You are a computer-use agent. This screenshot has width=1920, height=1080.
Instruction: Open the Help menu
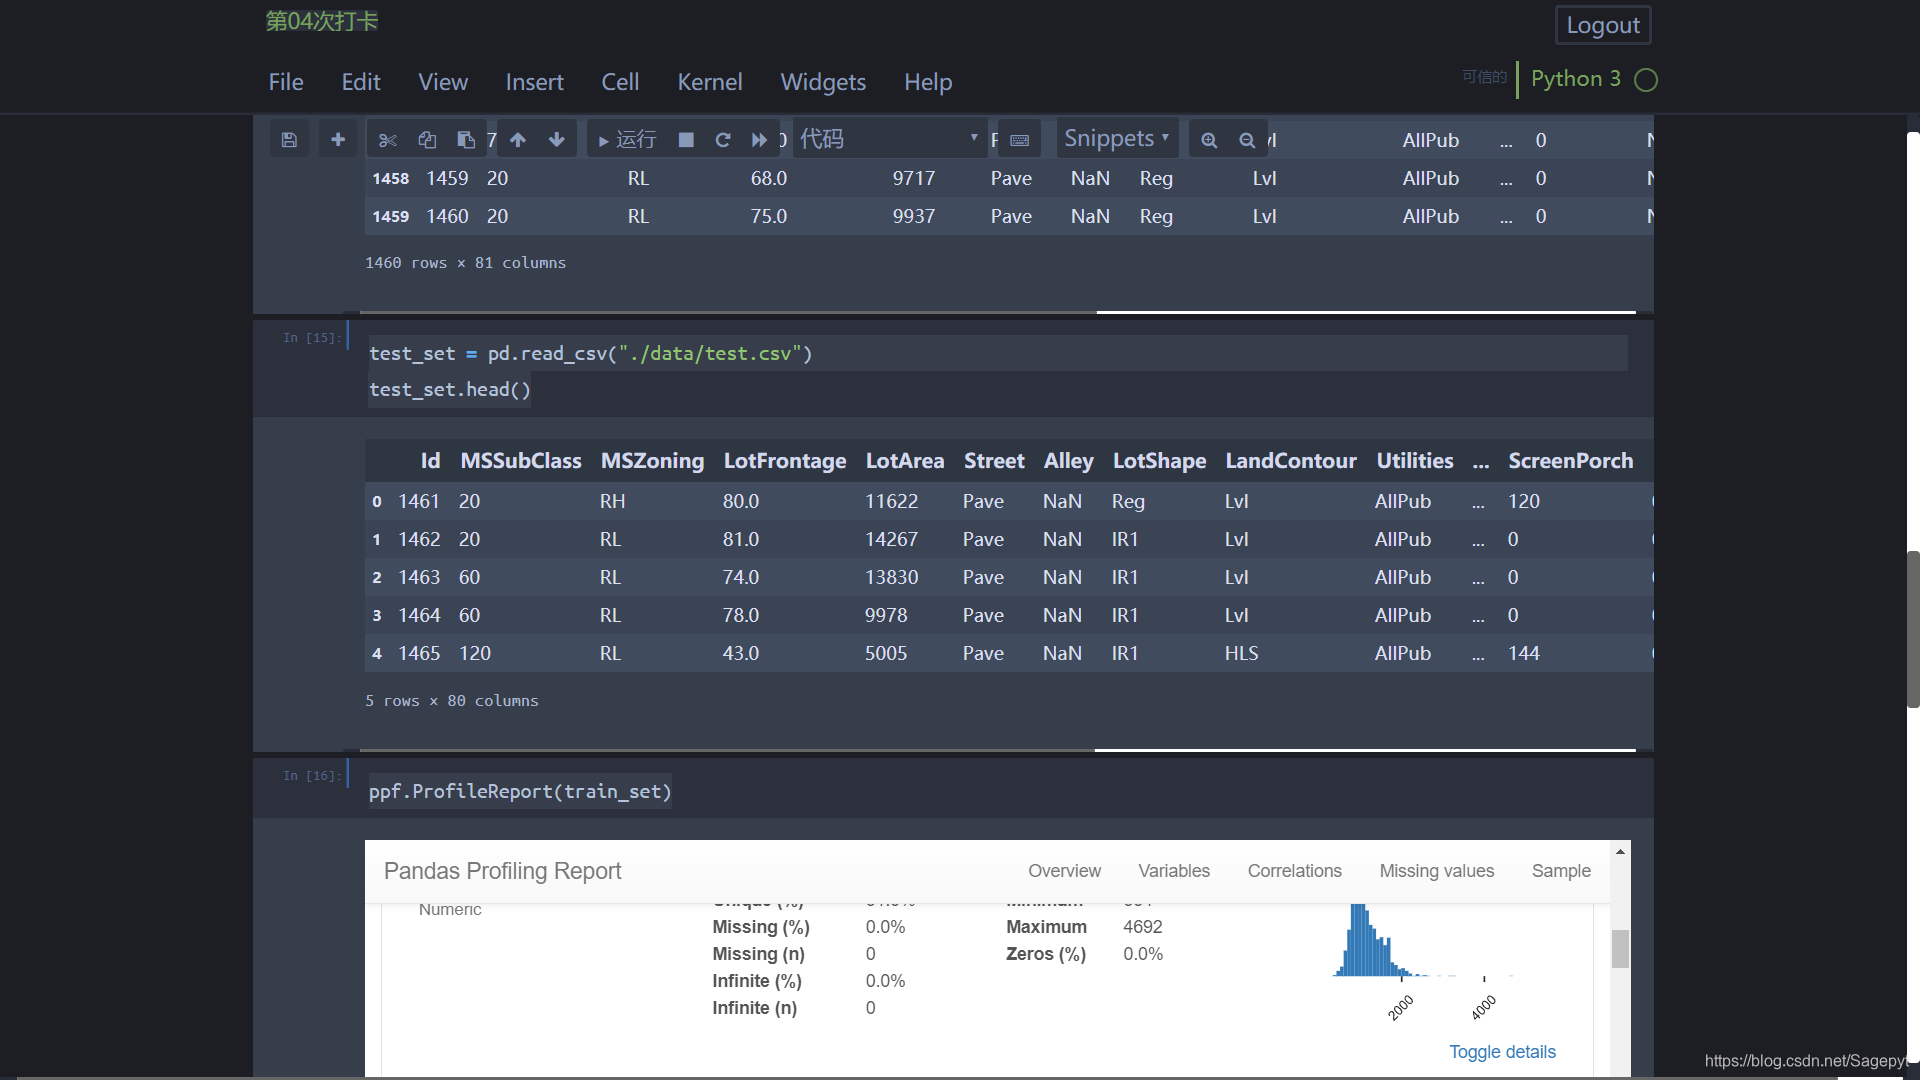[928, 82]
